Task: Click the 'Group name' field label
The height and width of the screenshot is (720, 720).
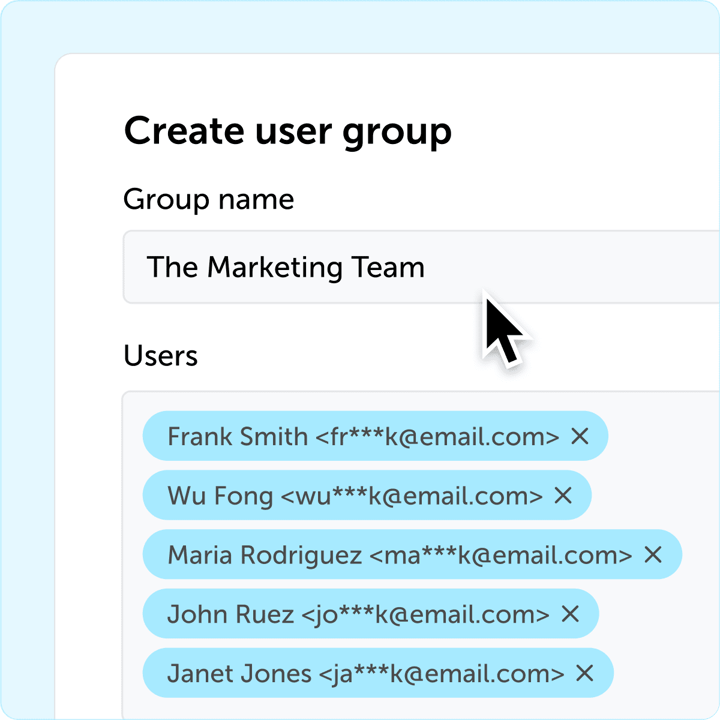Action: tap(208, 200)
